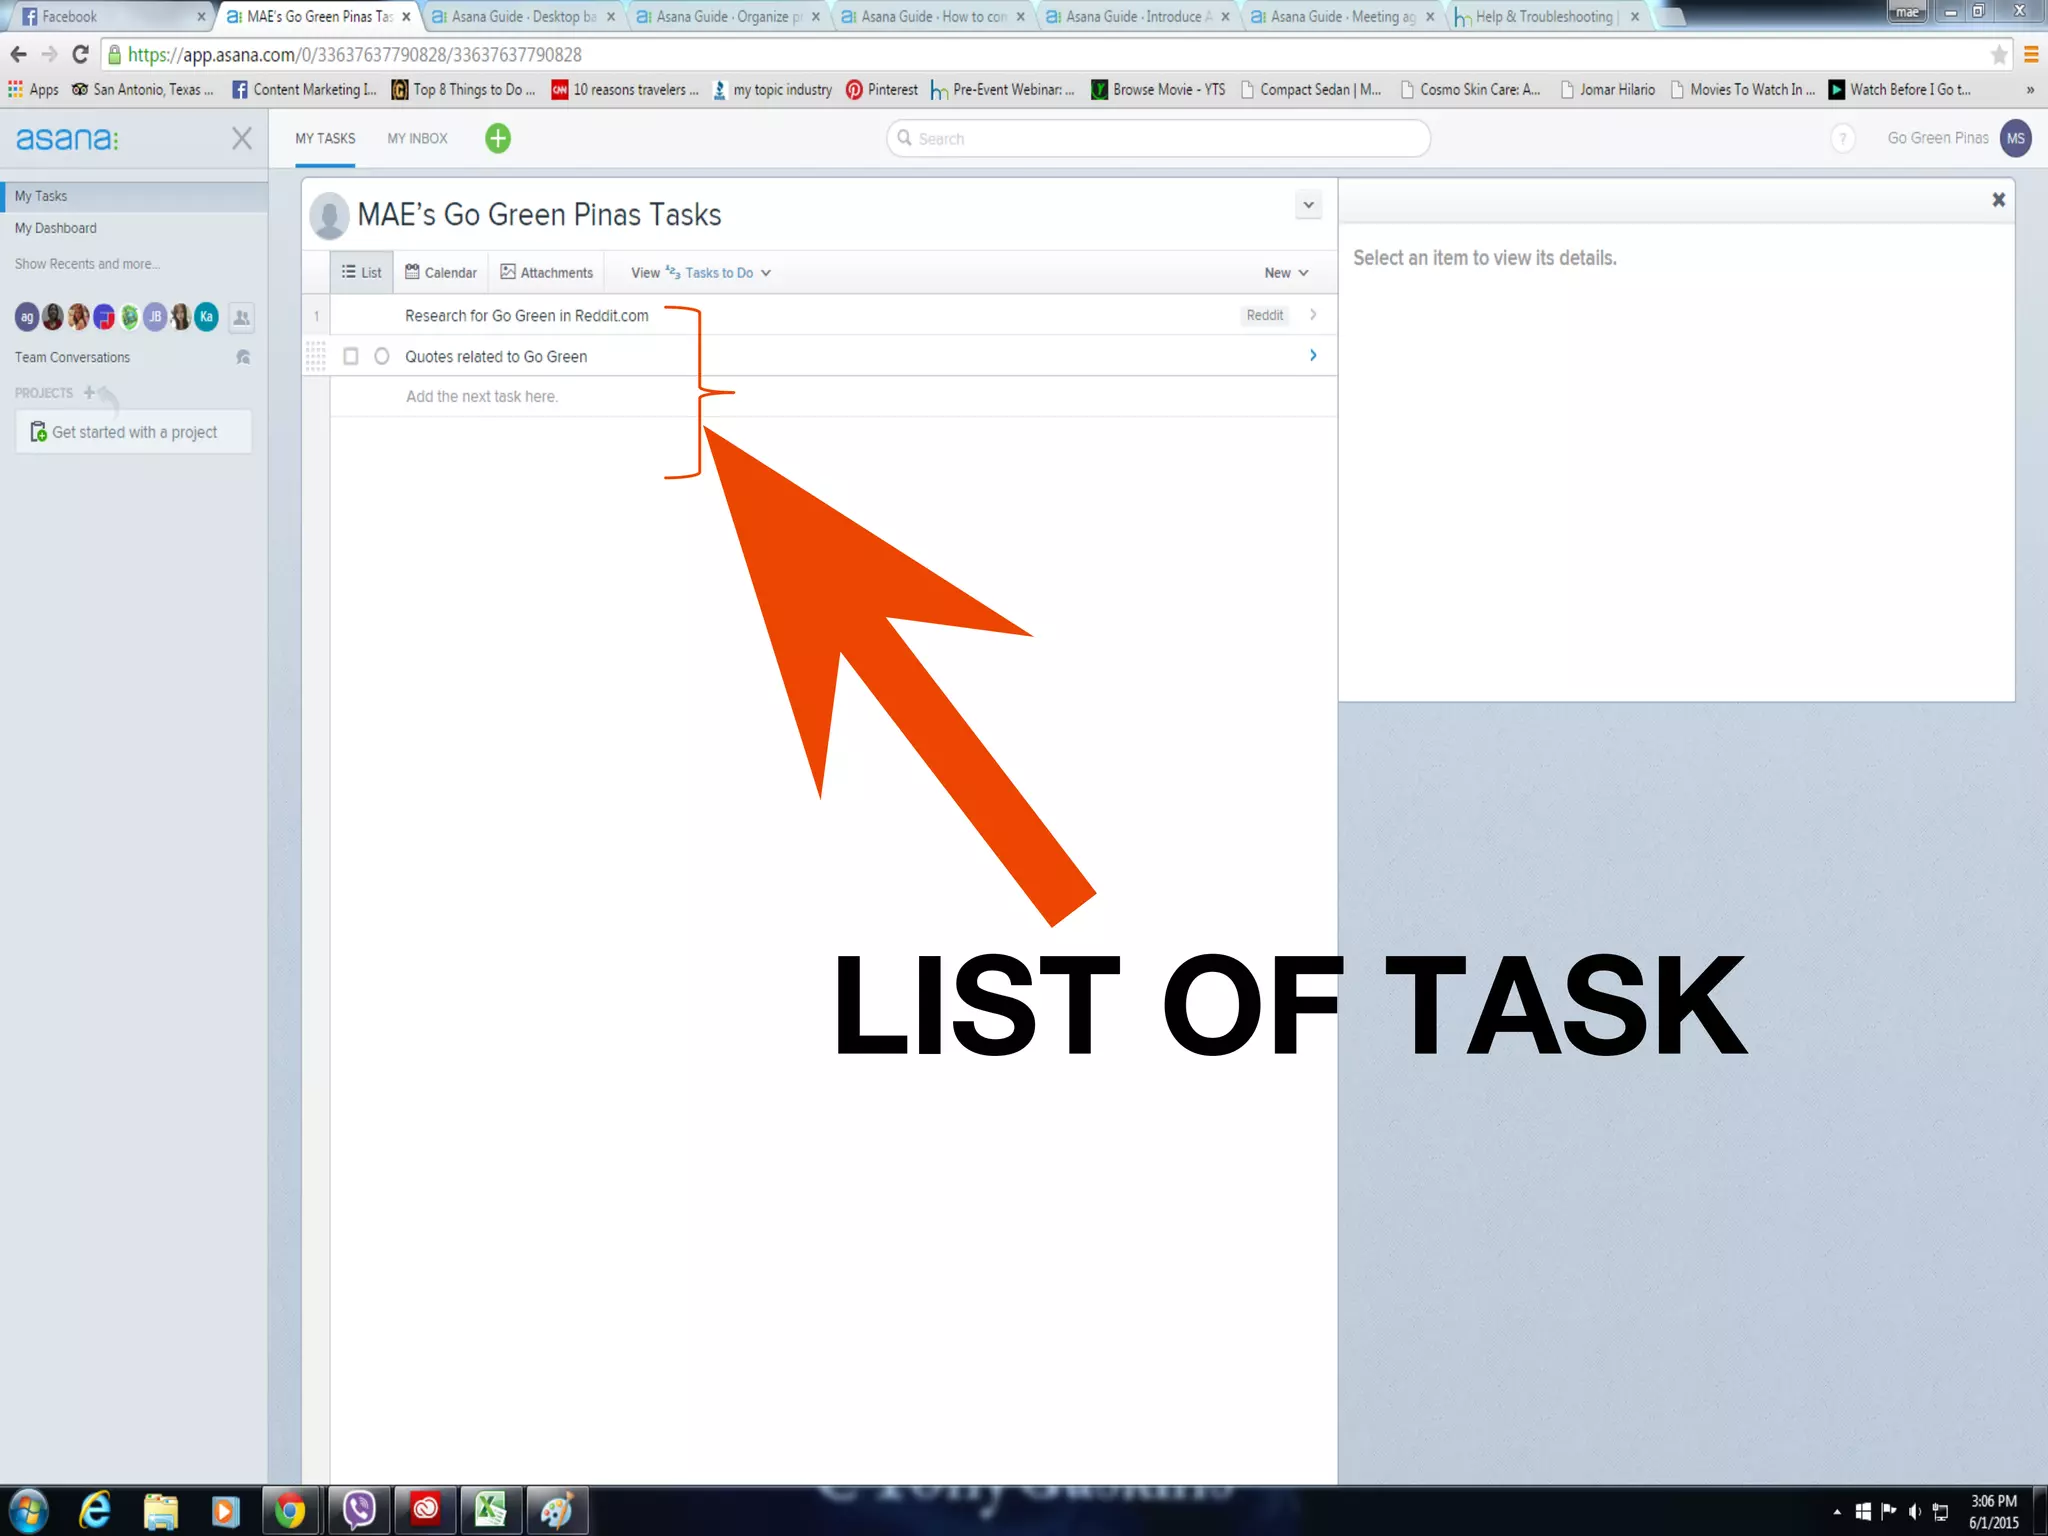Click the 'JB' team member avatar
Screen dimensions: 2048x1536
pos(155,317)
